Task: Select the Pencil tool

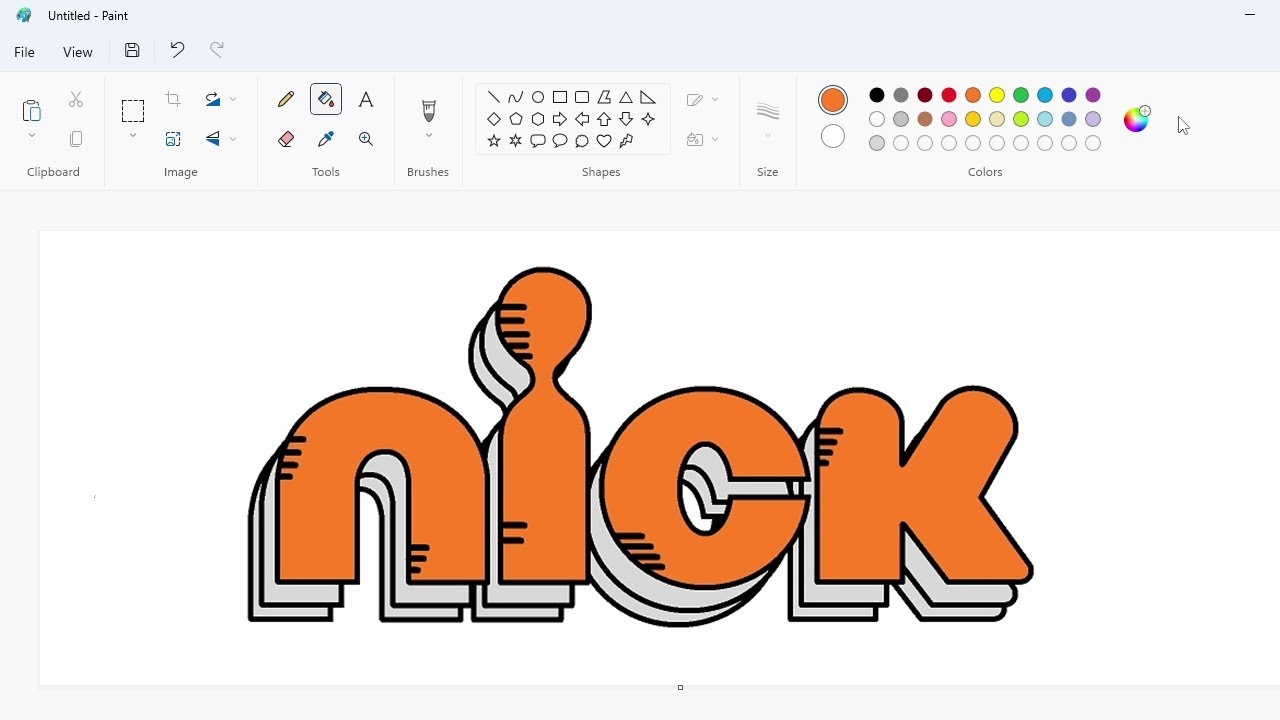Action: 286,99
